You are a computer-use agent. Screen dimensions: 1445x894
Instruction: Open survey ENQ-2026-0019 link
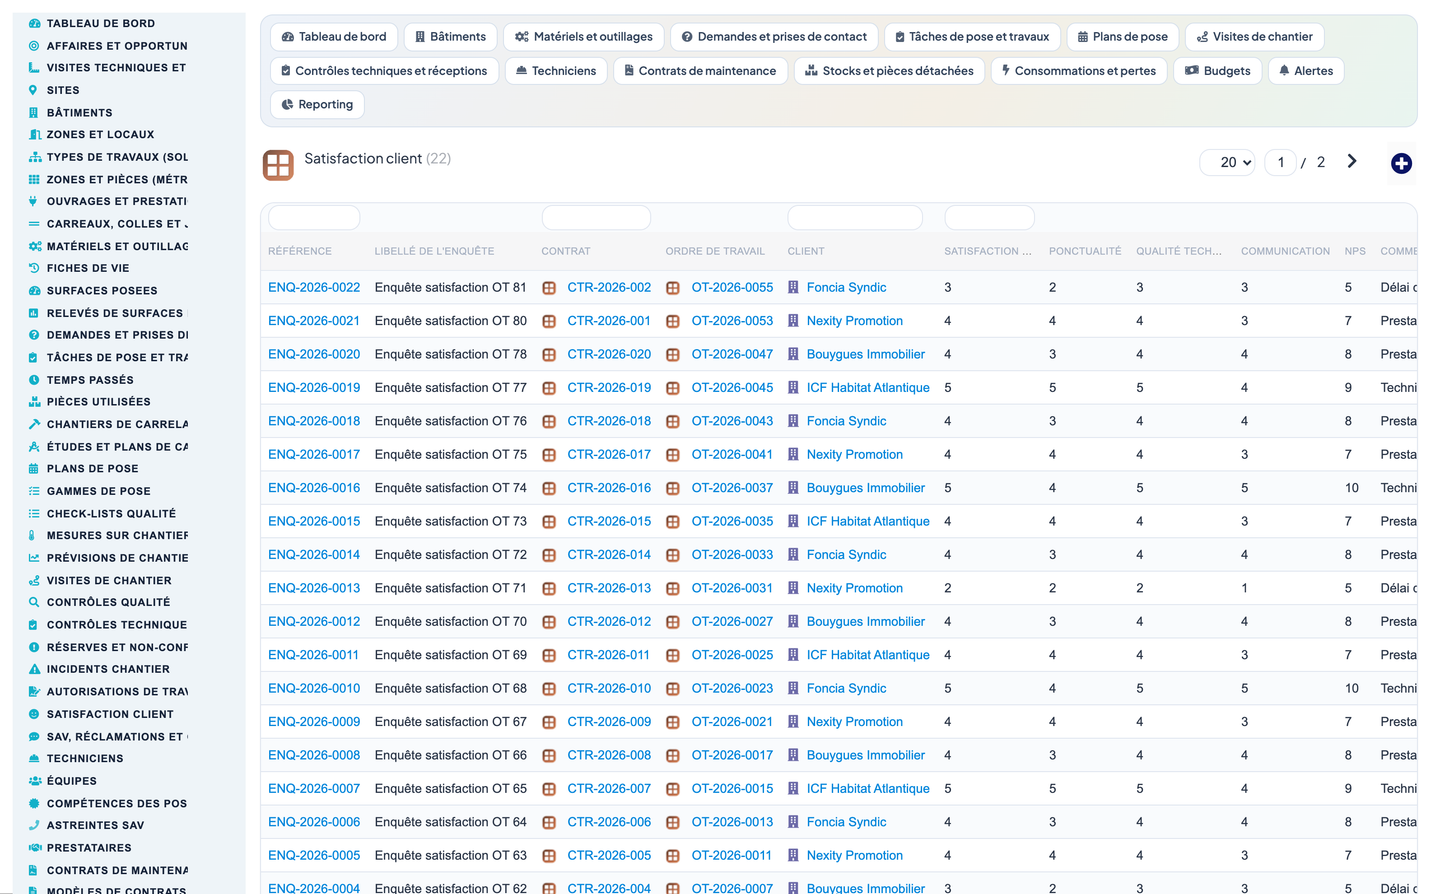314,387
